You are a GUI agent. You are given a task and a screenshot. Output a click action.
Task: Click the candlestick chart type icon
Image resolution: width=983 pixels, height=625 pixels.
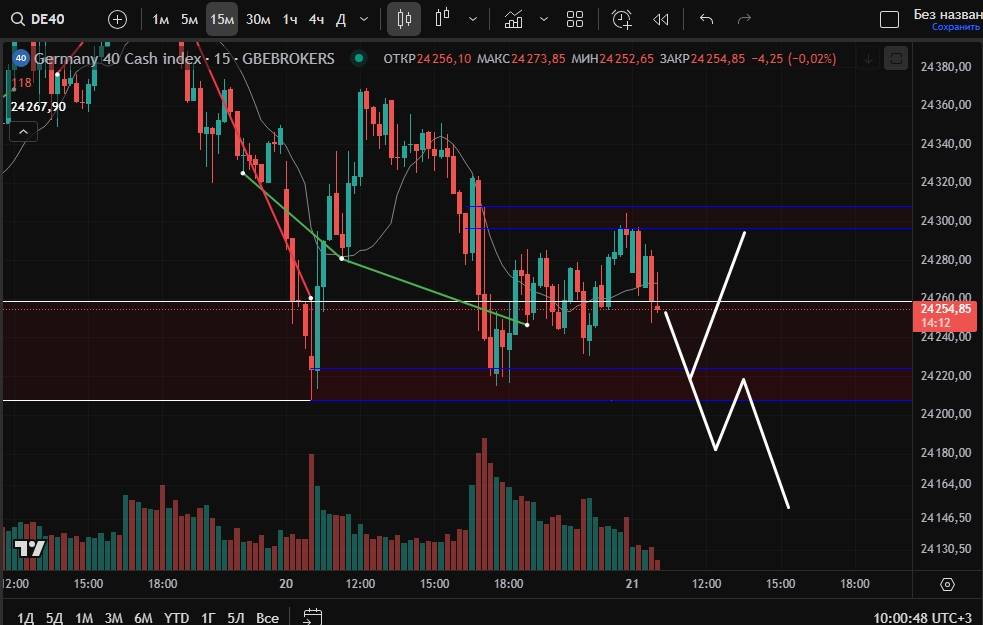(x=404, y=19)
